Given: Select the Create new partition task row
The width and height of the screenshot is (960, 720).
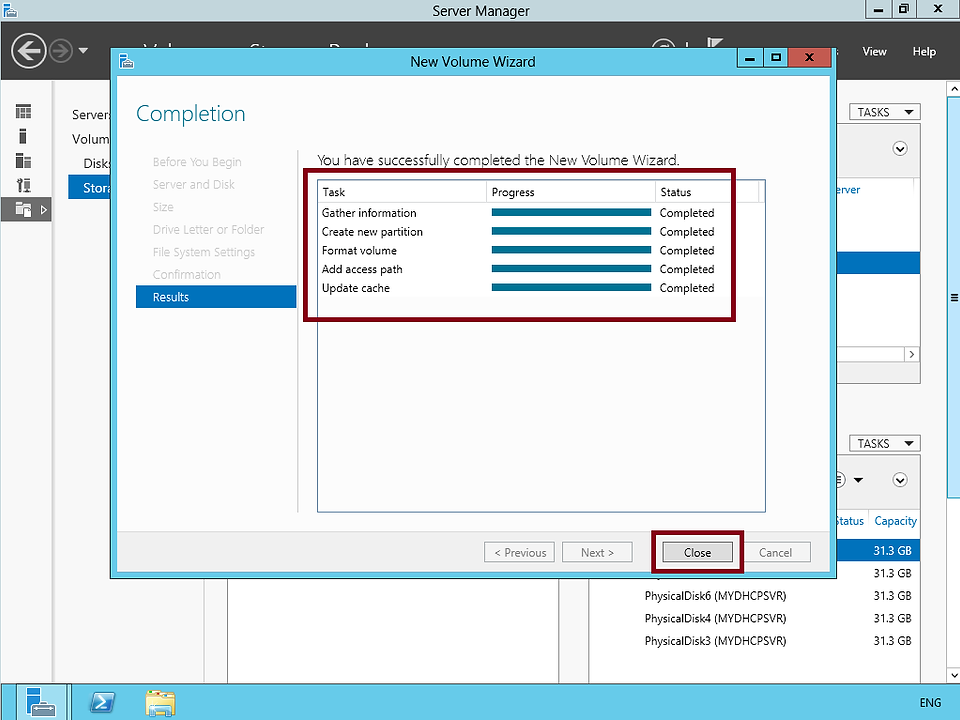Looking at the screenshot, I should point(541,232).
